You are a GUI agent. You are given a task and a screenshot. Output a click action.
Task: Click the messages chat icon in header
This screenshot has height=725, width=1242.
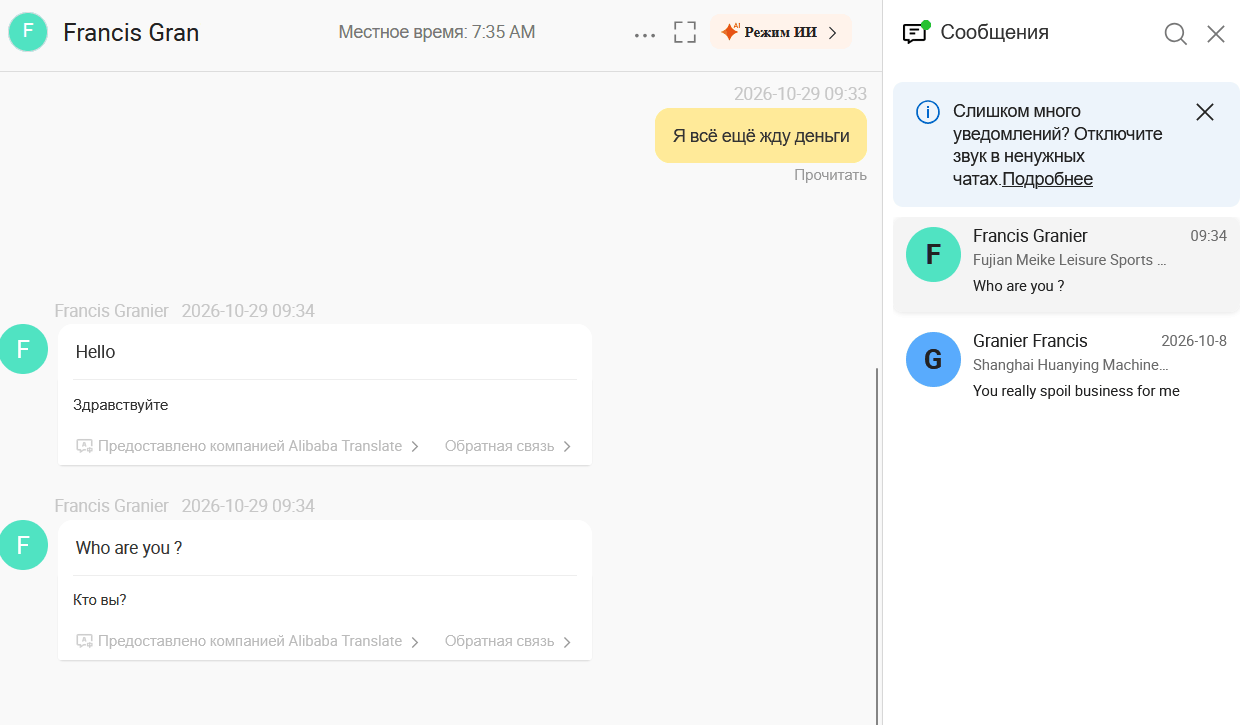[x=915, y=32]
